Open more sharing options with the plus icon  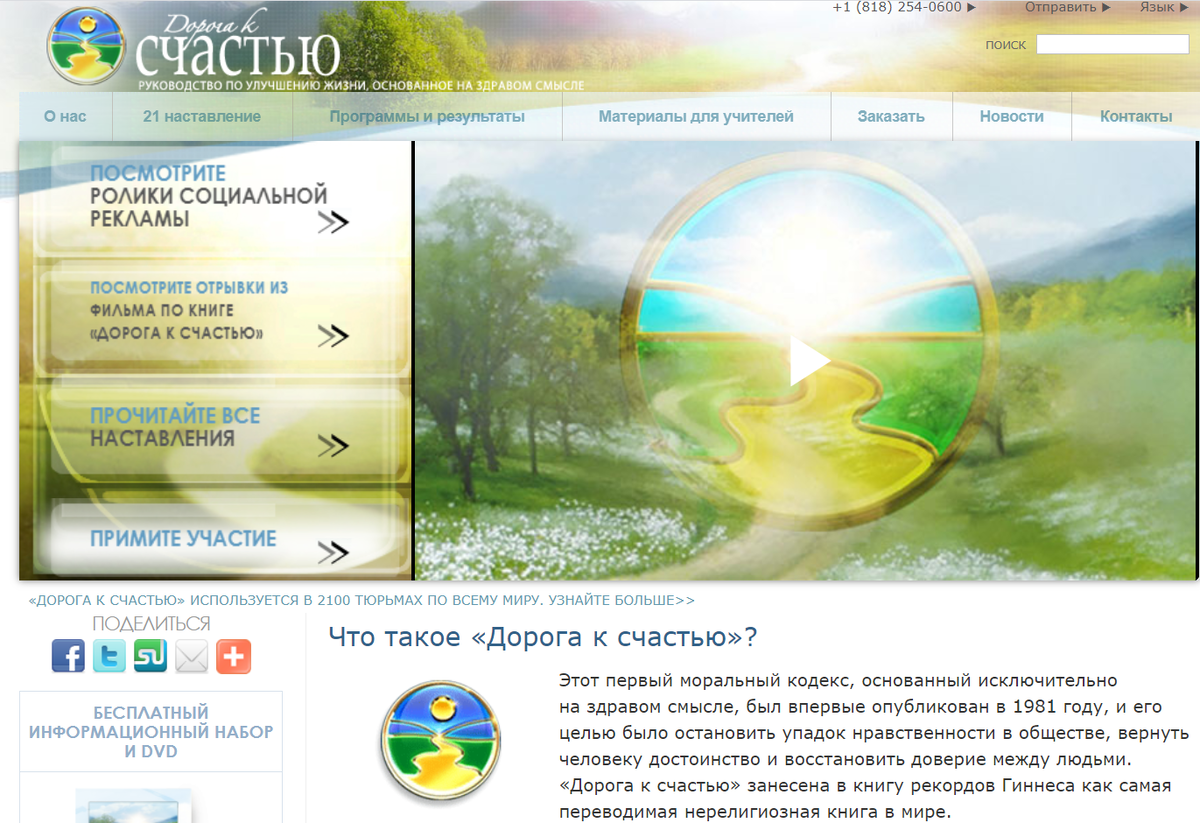(x=233, y=656)
